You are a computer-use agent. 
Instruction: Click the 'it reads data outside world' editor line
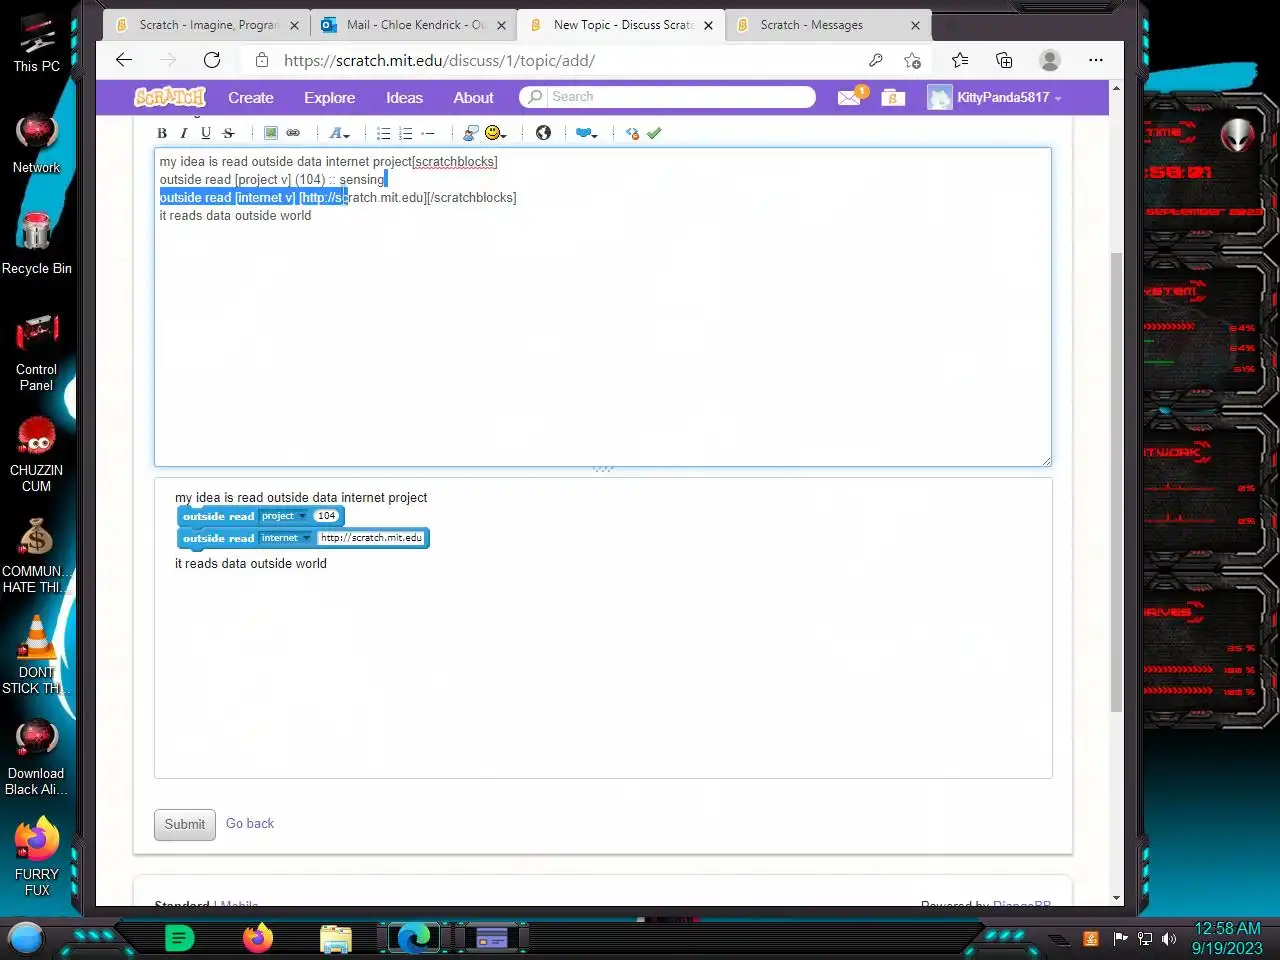[235, 216]
